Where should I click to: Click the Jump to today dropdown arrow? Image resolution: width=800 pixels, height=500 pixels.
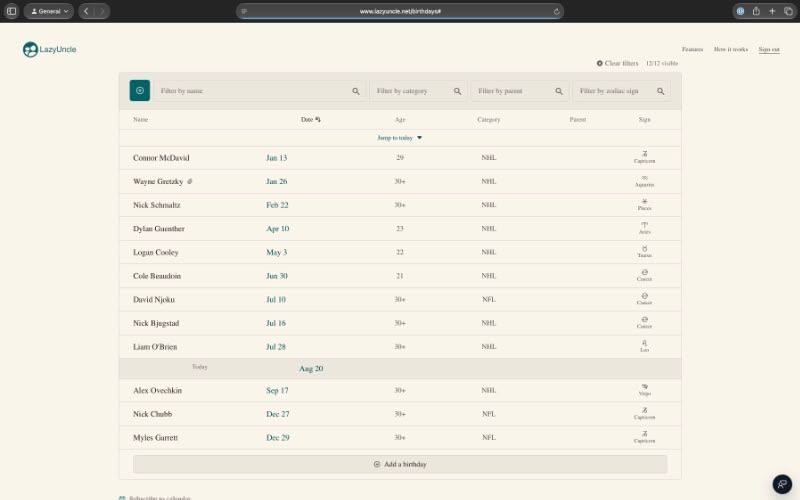[x=419, y=138]
